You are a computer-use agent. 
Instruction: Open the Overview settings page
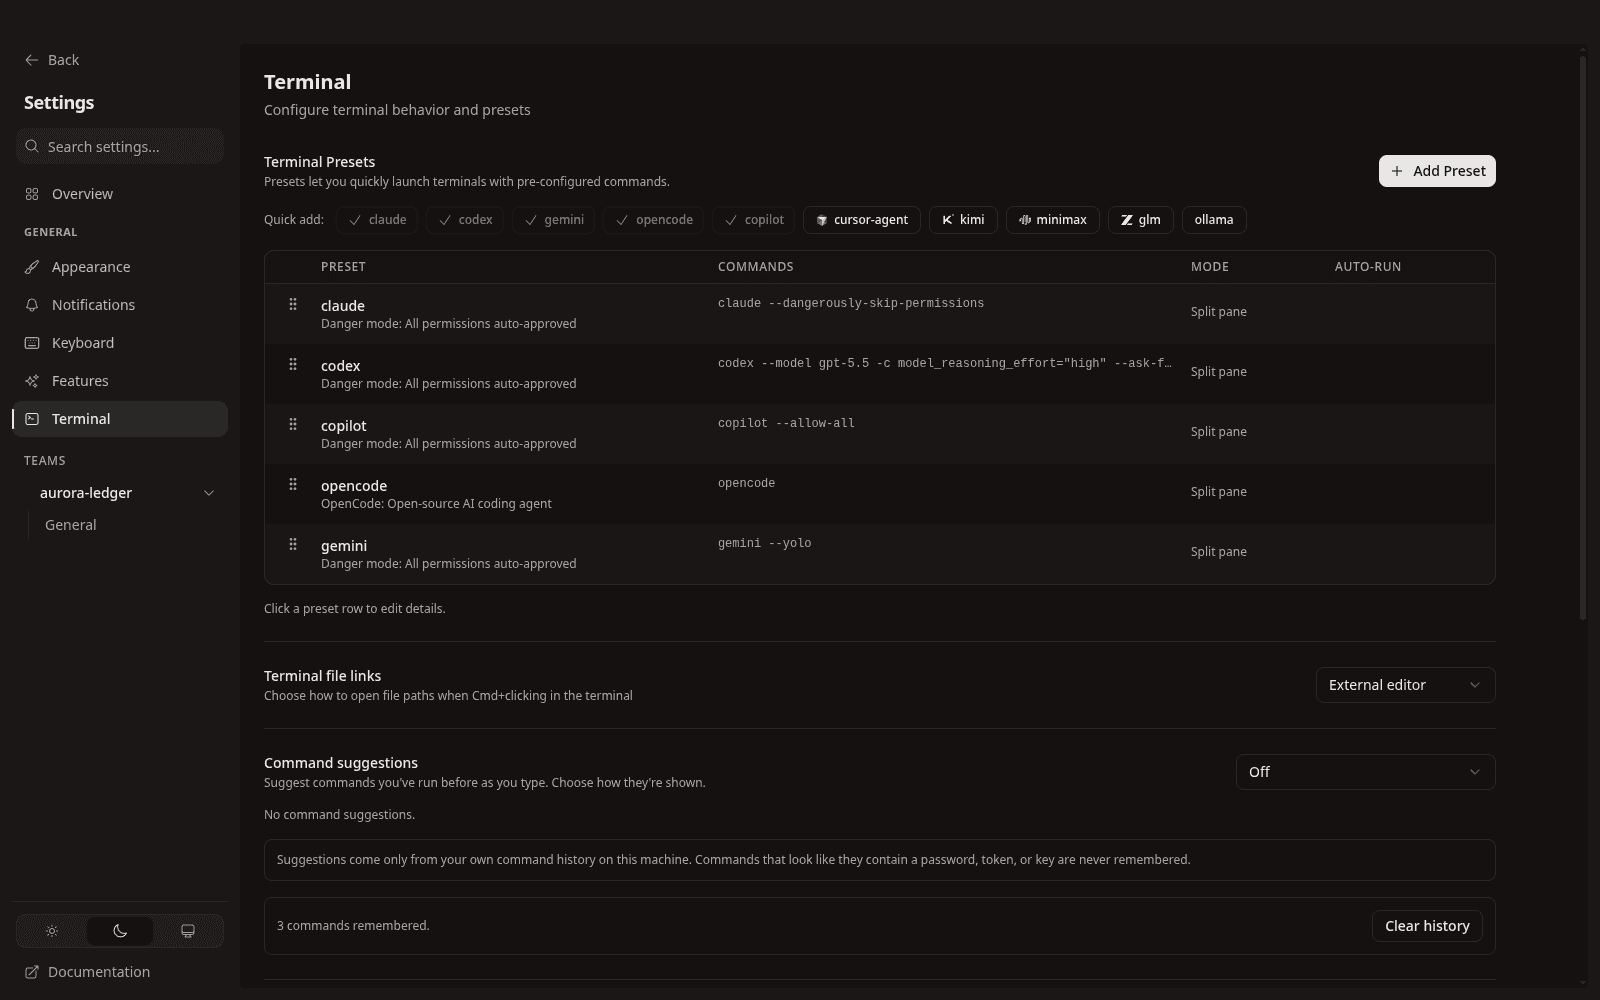[x=120, y=194]
